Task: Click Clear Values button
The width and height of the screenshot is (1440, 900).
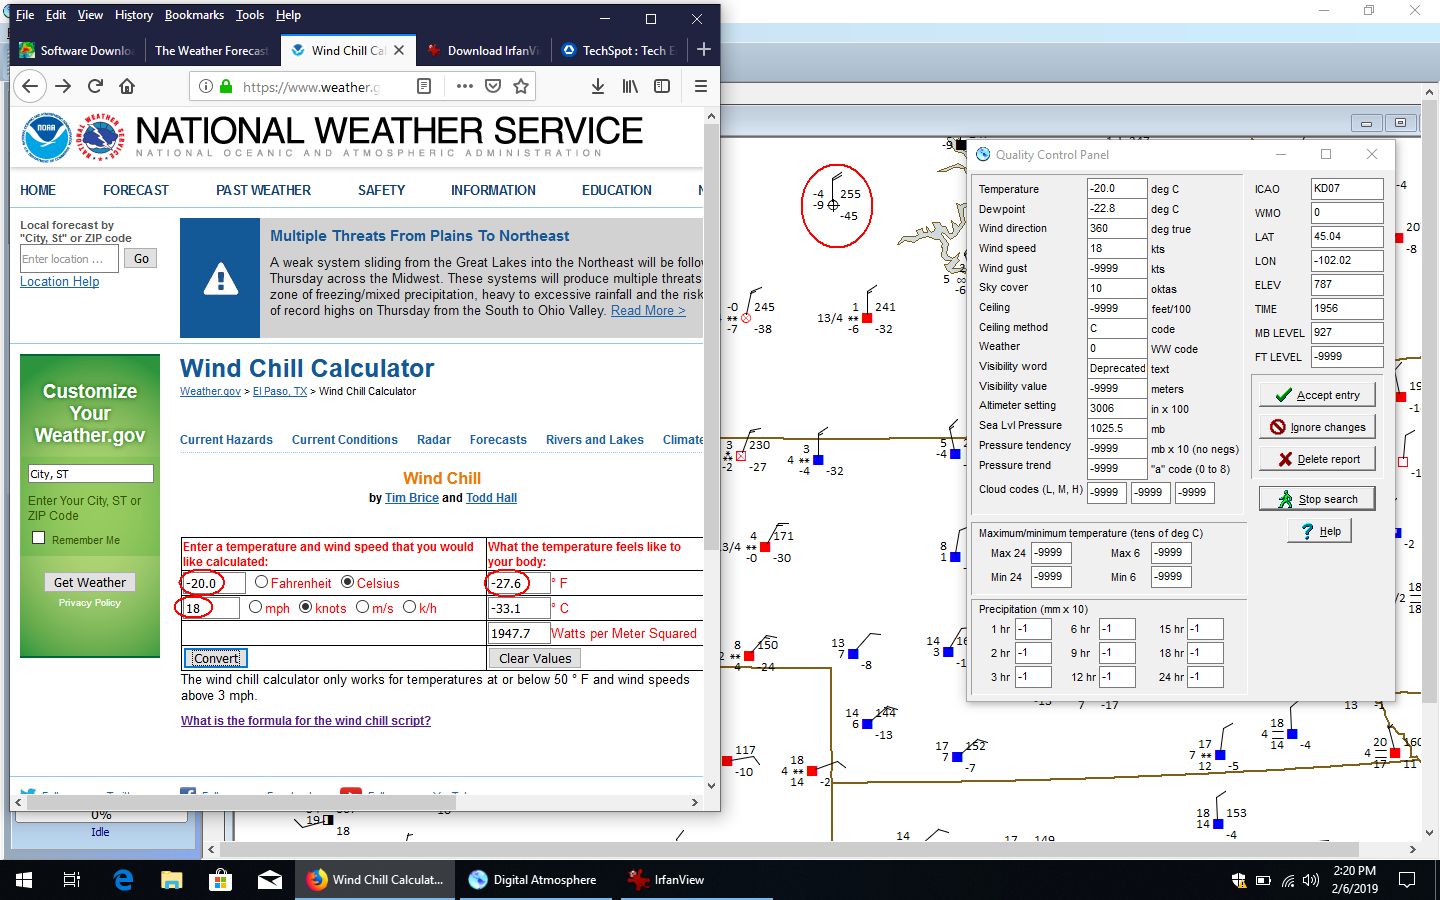Action: pyautogui.click(x=535, y=658)
